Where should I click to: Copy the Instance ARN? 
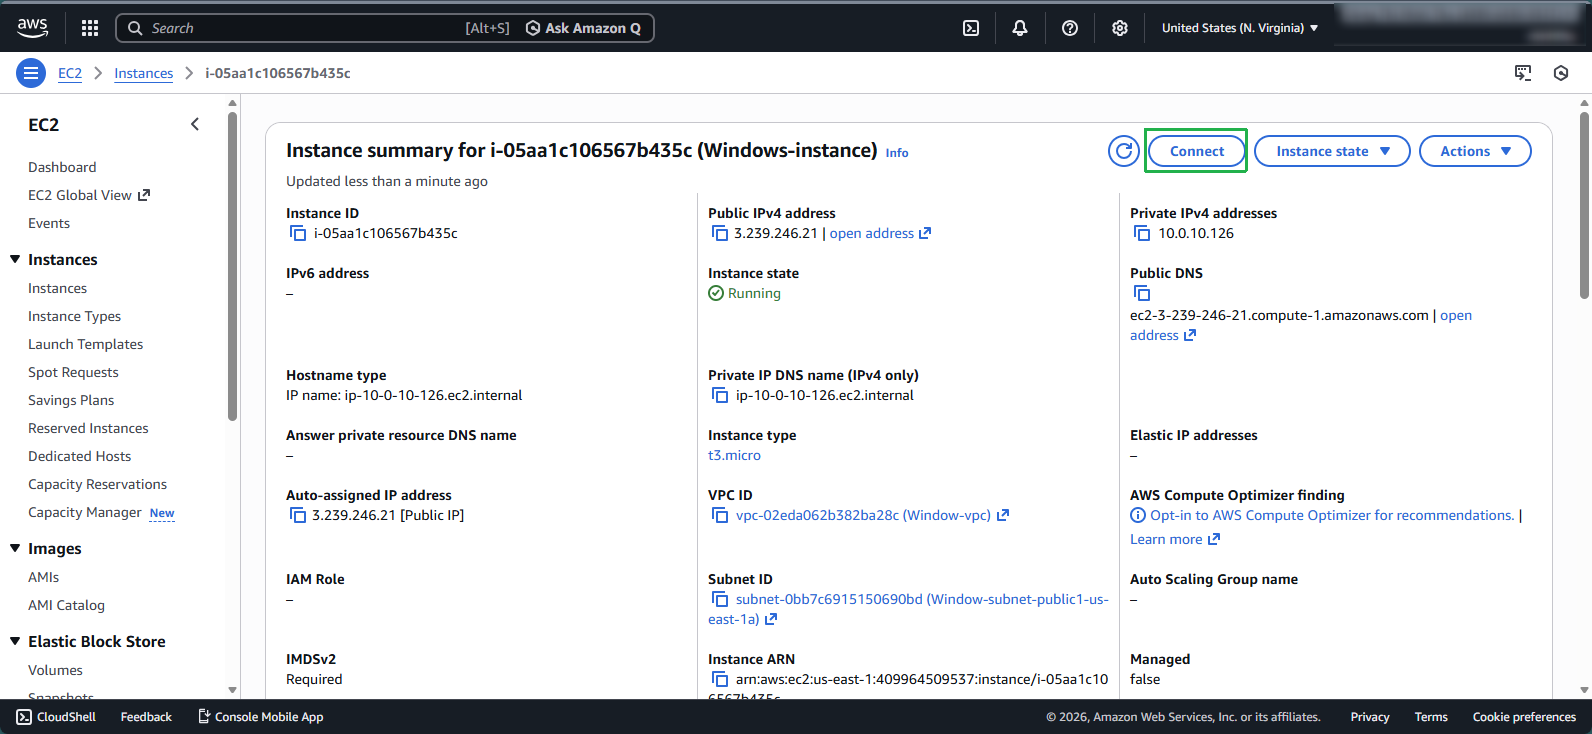[x=720, y=679]
